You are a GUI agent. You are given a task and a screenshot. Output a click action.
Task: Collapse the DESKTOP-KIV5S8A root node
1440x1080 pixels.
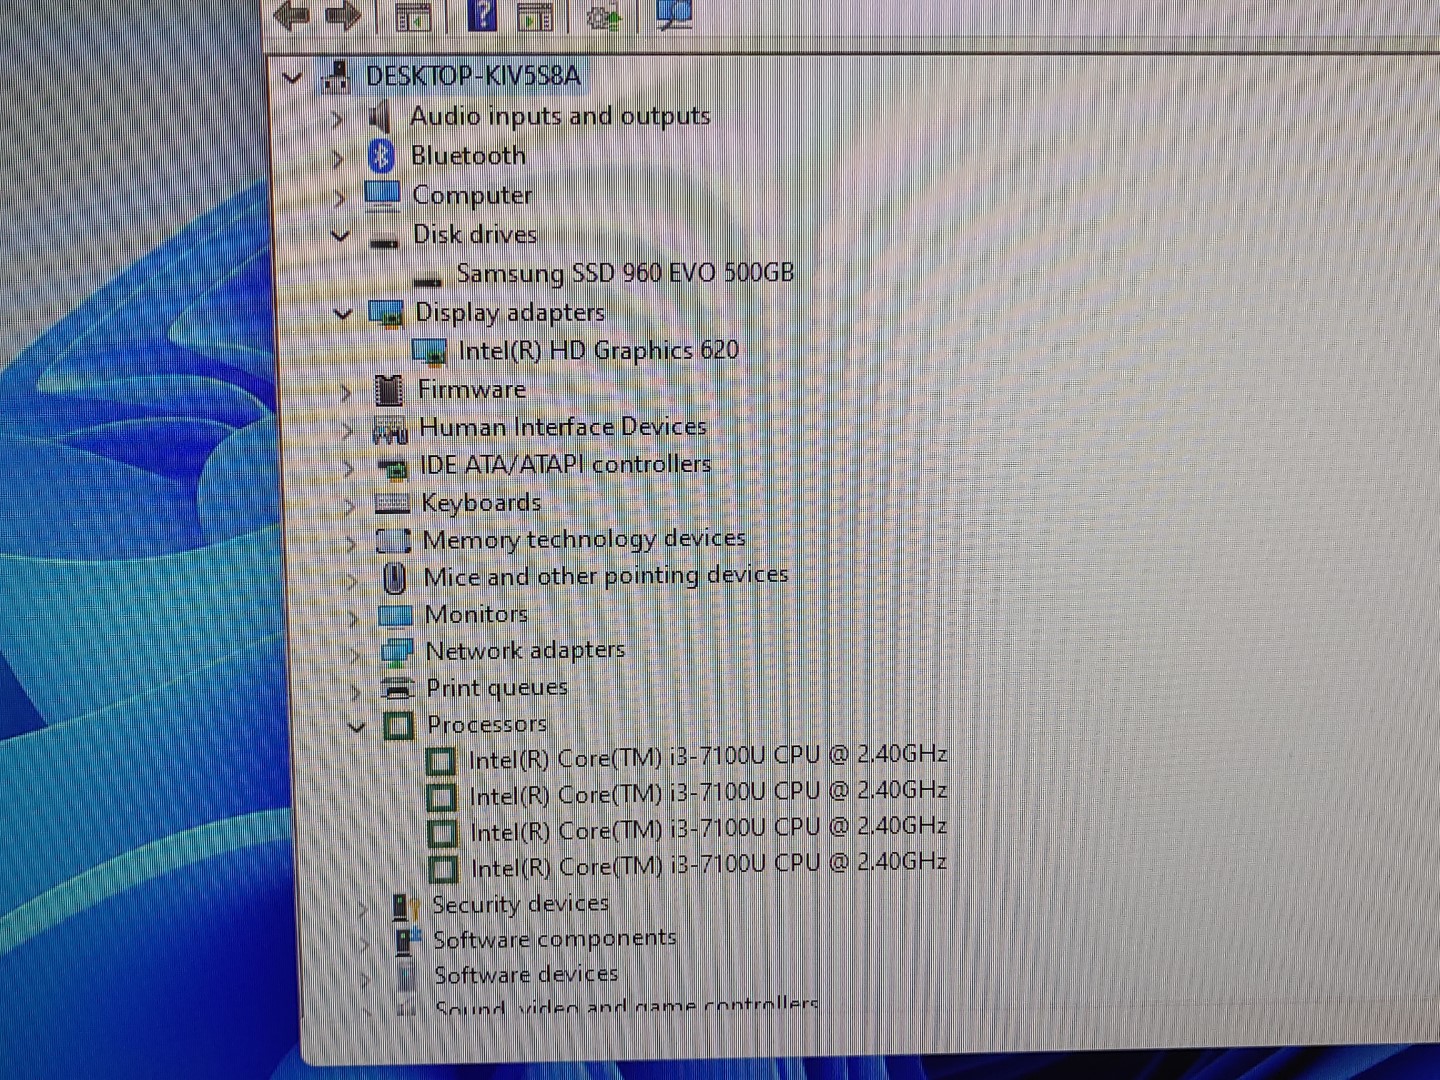point(292,78)
